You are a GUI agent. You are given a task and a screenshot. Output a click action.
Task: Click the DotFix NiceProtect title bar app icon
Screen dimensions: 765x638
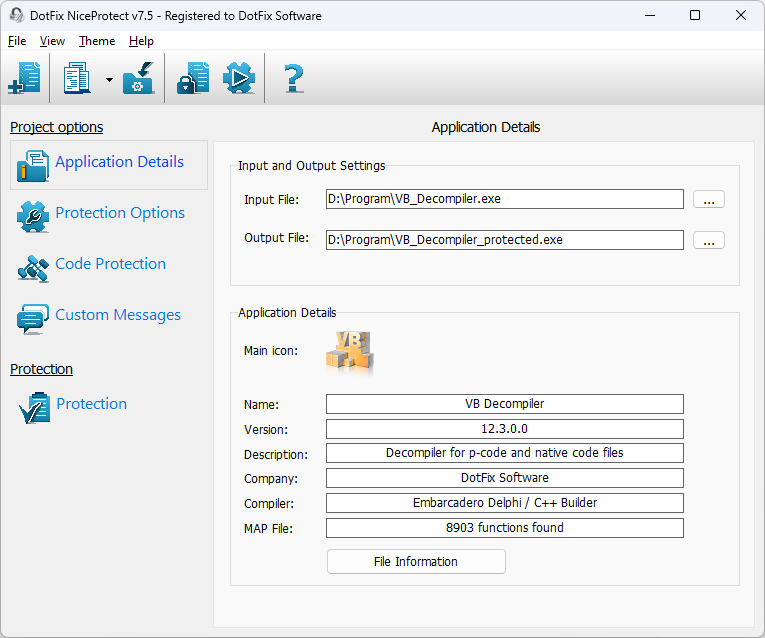tap(17, 15)
